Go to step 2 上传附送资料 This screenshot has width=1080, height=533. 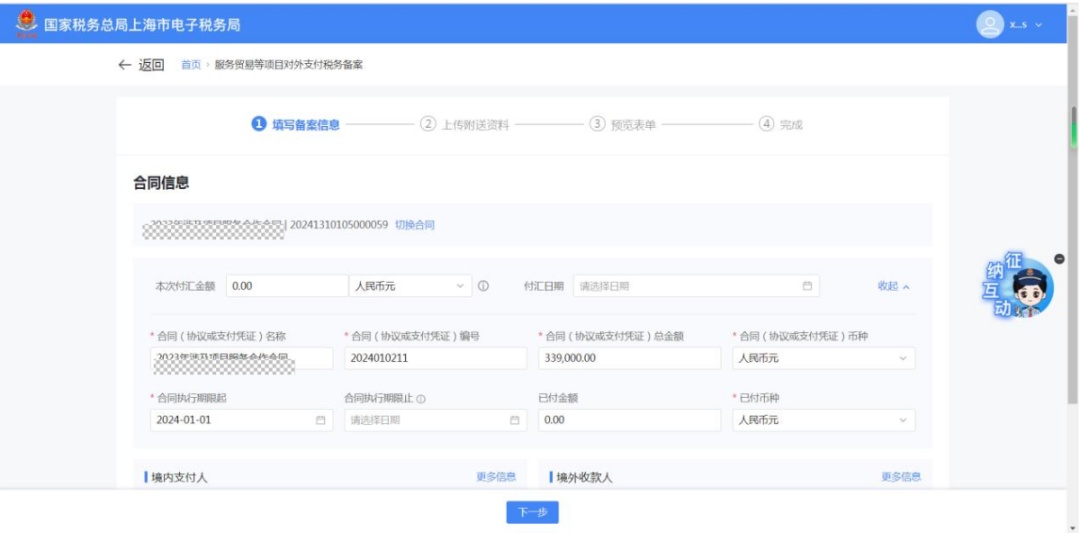tap(464, 125)
